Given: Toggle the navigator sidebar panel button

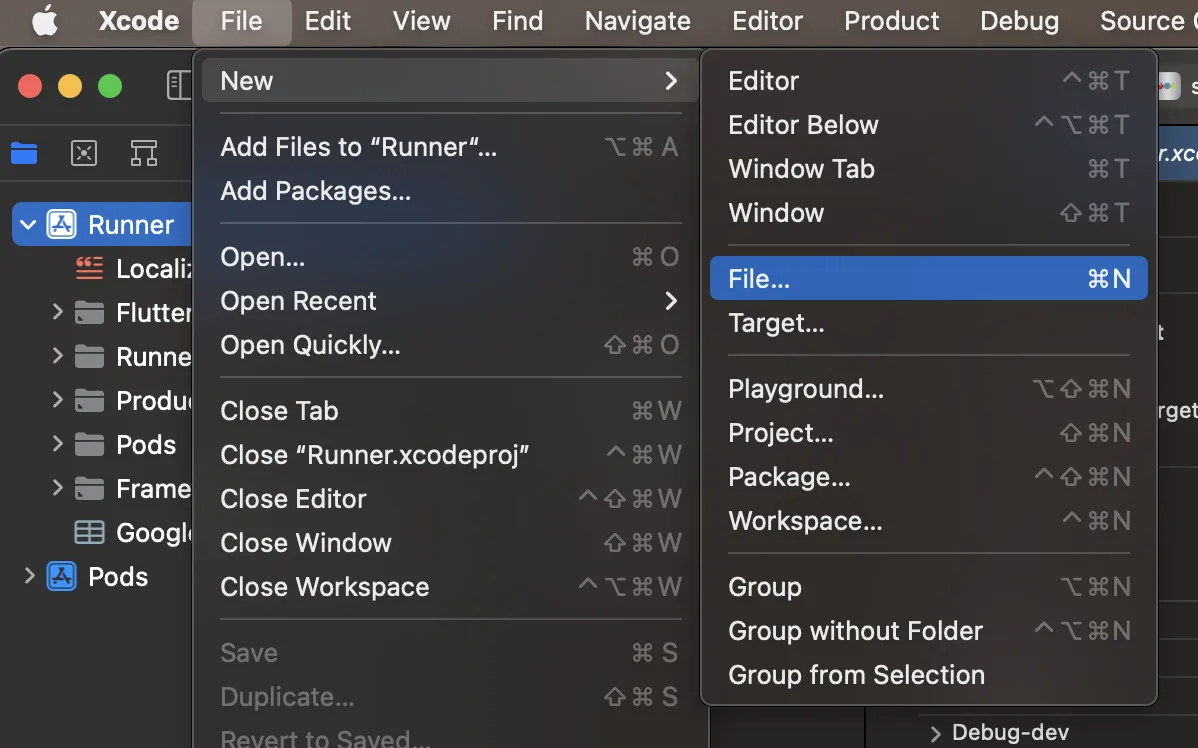Looking at the screenshot, I should [178, 86].
